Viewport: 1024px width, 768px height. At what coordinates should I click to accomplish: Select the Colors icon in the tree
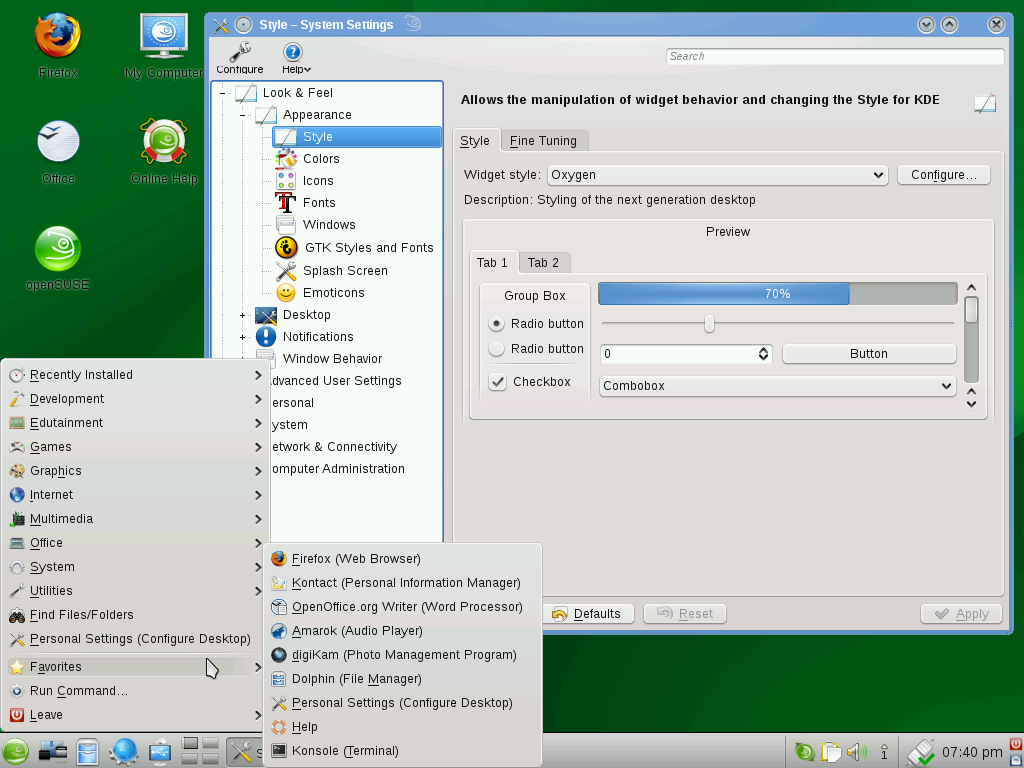[x=286, y=159]
